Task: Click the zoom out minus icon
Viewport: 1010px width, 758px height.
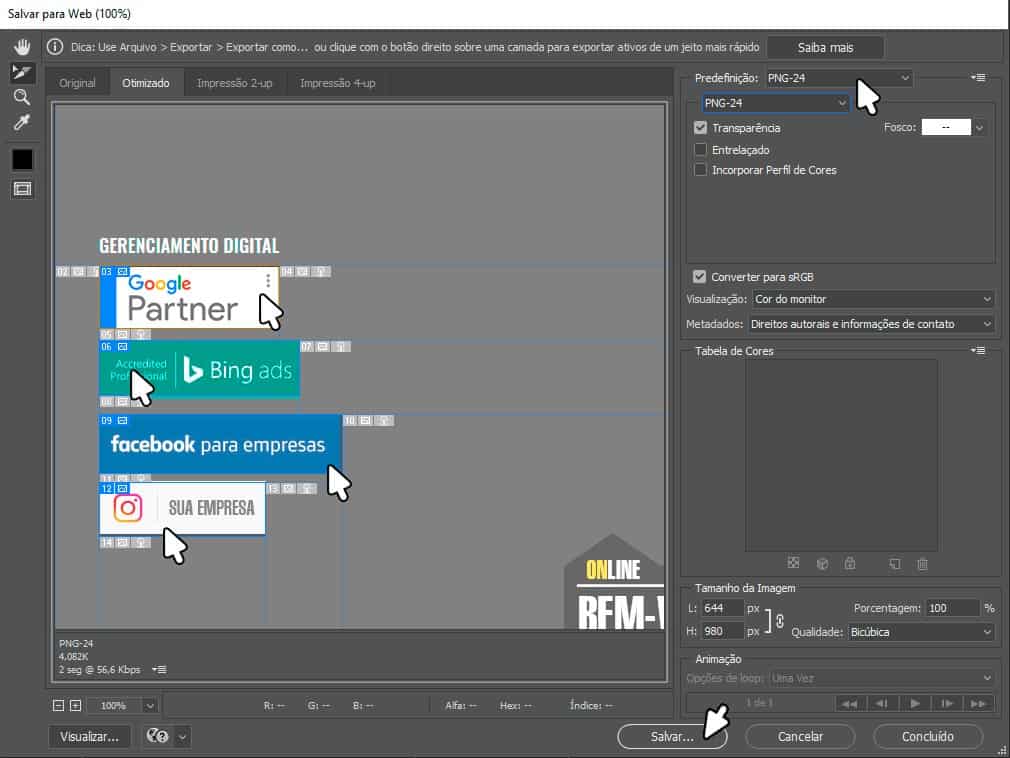Action: point(58,706)
